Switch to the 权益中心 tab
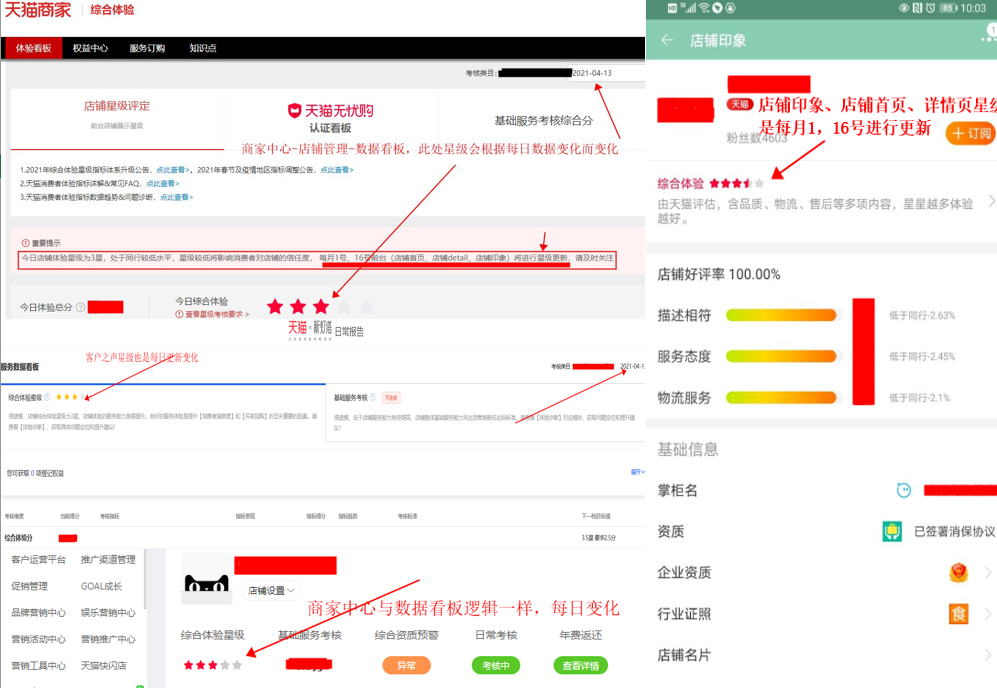 coord(90,48)
